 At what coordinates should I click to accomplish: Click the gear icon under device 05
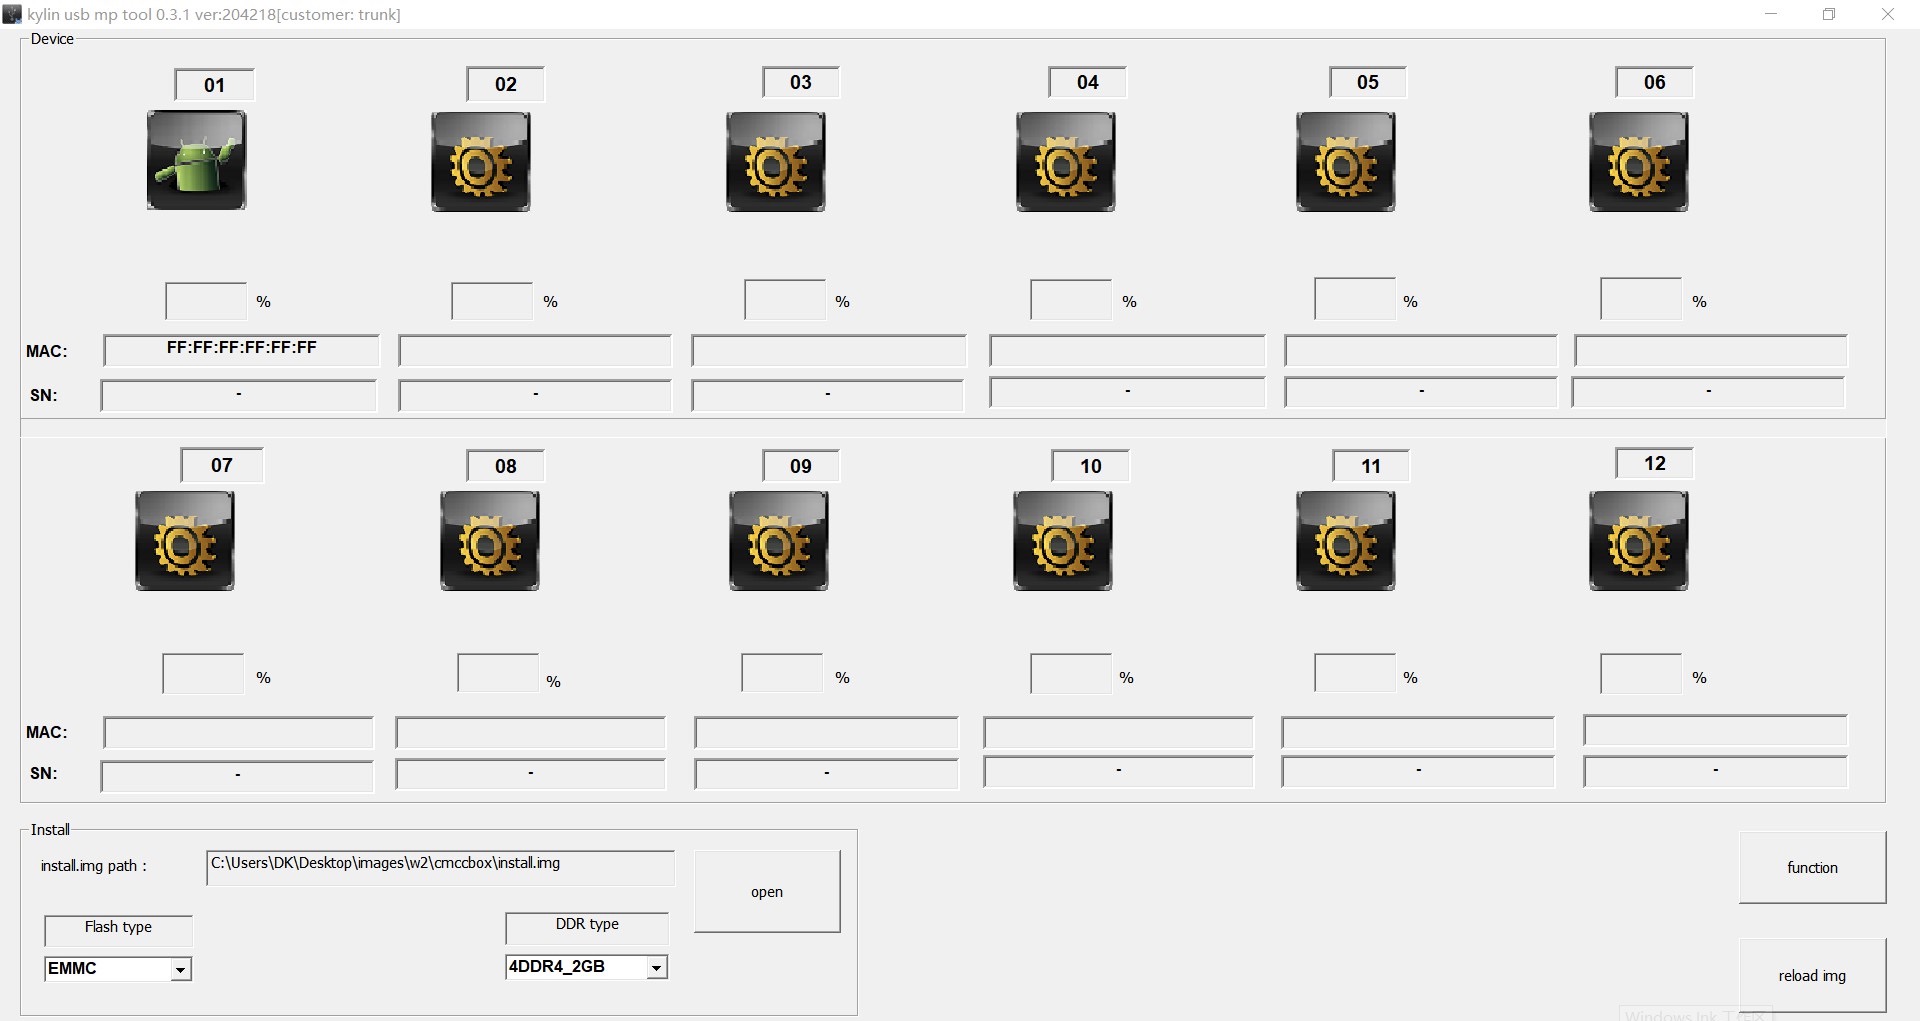[1346, 162]
